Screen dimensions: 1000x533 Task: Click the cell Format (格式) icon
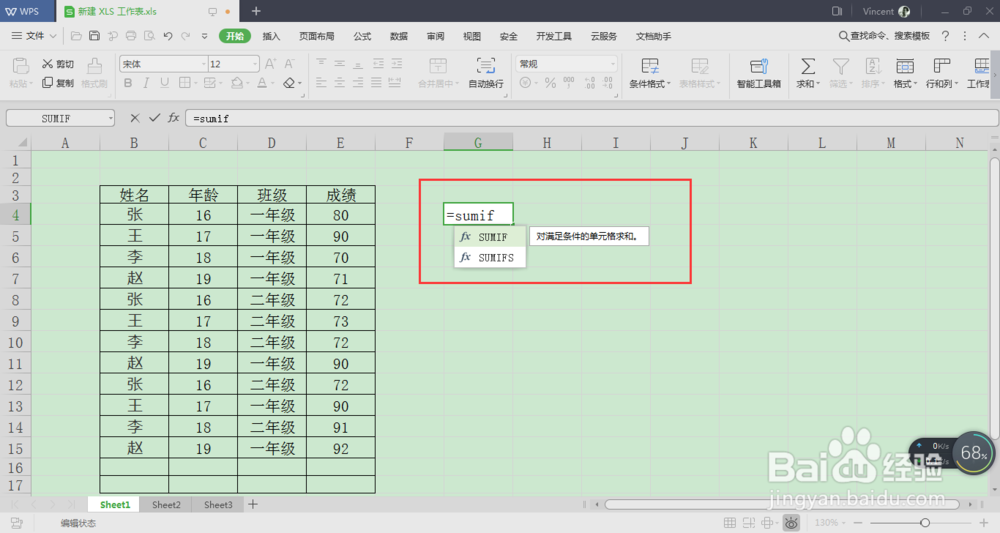pos(904,66)
